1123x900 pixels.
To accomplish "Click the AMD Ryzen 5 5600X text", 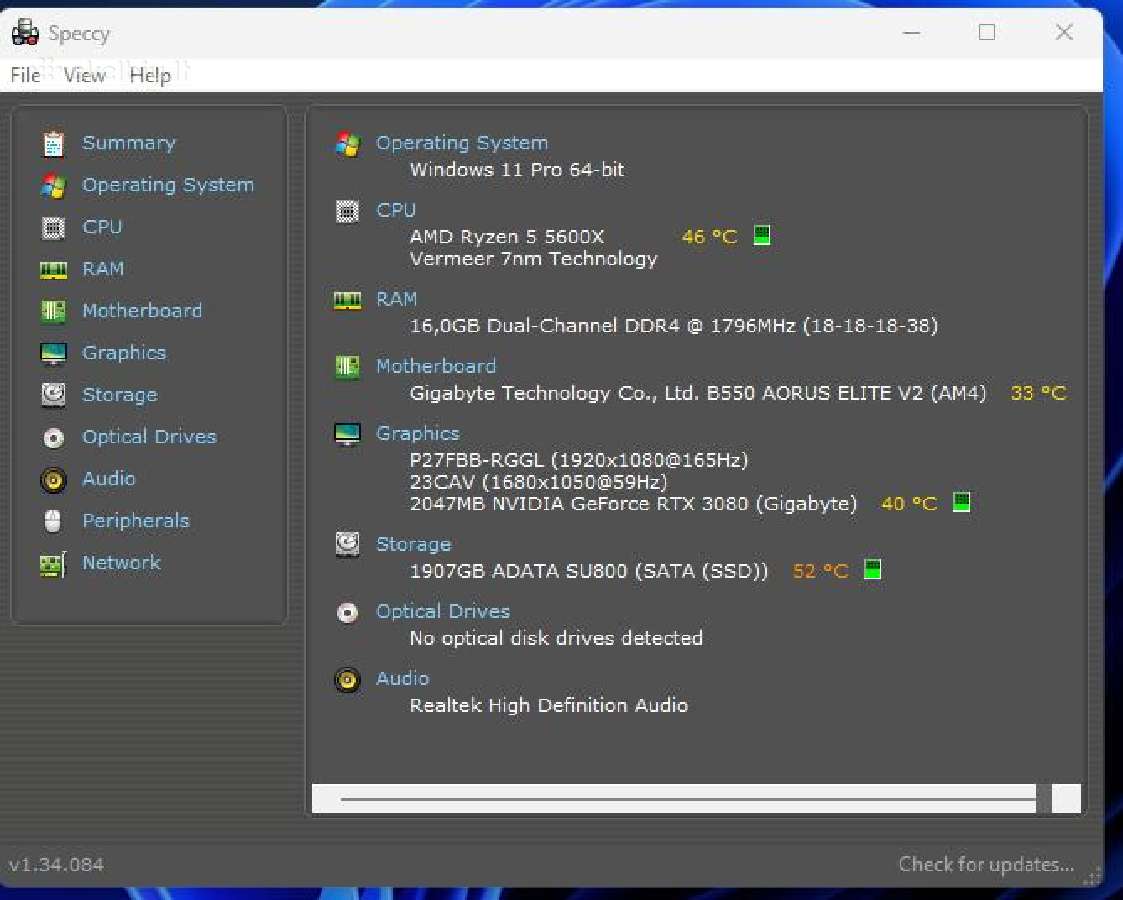I will point(507,237).
